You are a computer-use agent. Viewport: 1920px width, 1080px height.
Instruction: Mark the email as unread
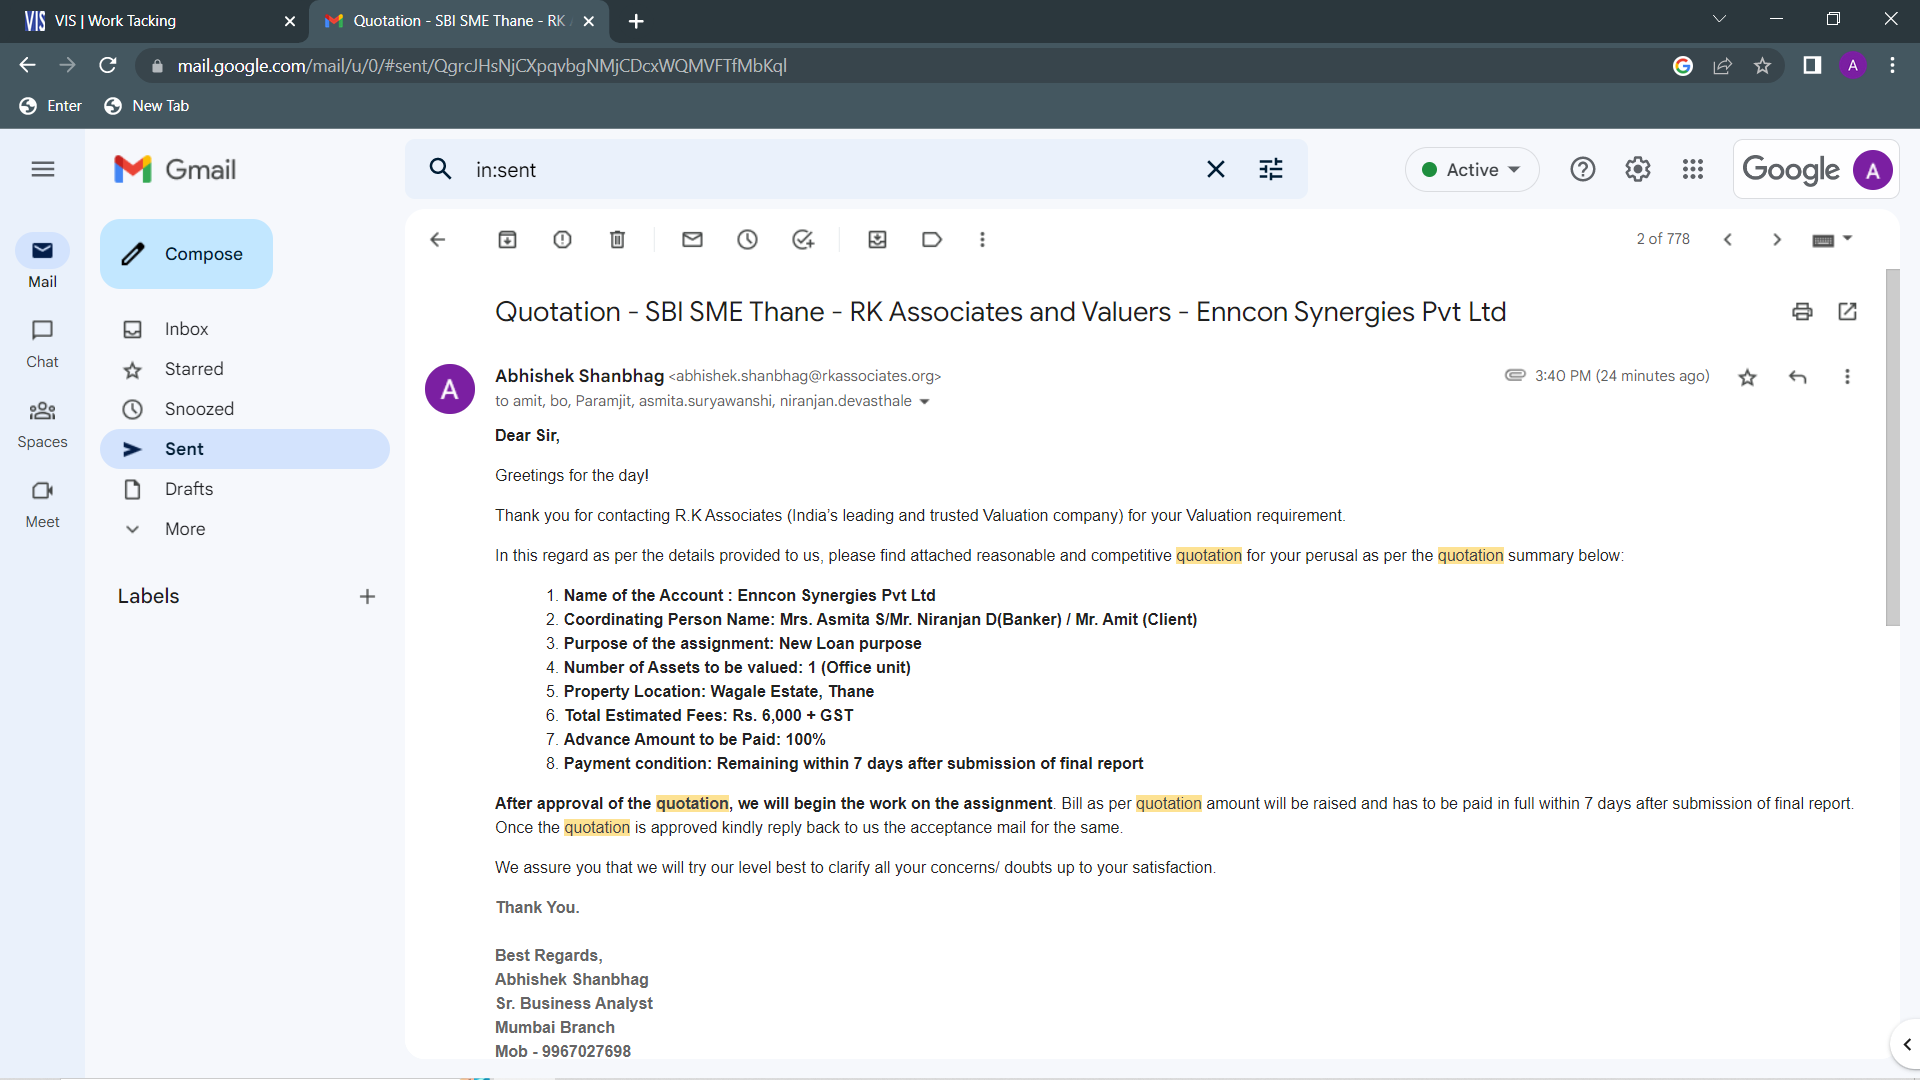693,240
